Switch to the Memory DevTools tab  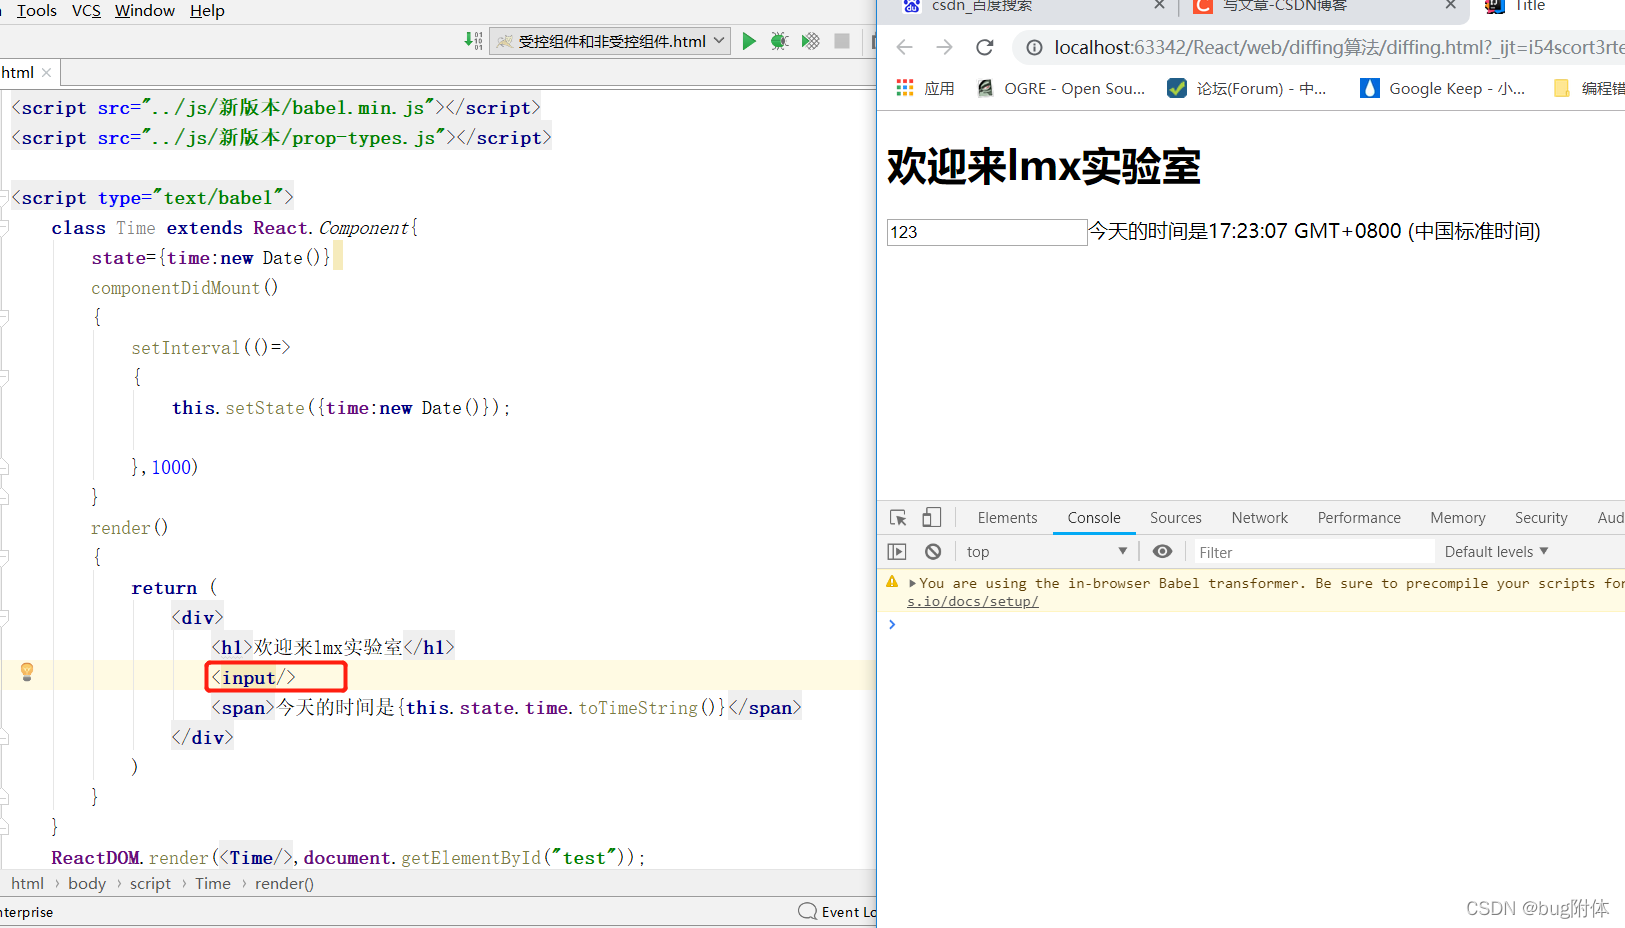point(1457,518)
